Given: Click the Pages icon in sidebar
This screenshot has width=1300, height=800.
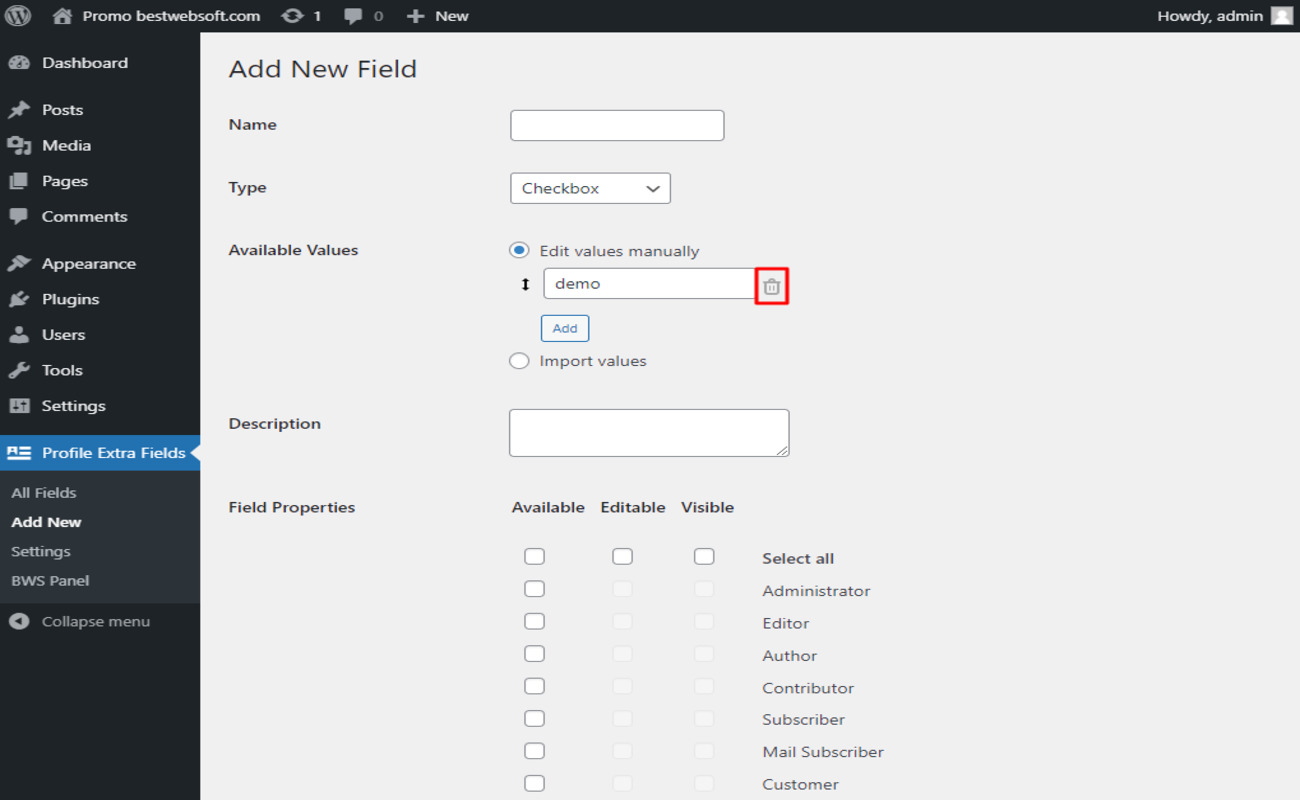Looking at the screenshot, I should point(19,181).
